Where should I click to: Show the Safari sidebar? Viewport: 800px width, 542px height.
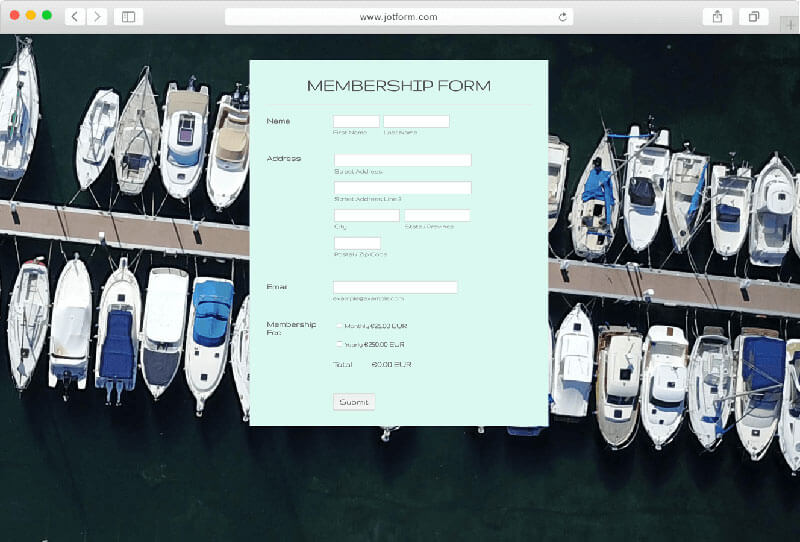point(129,16)
